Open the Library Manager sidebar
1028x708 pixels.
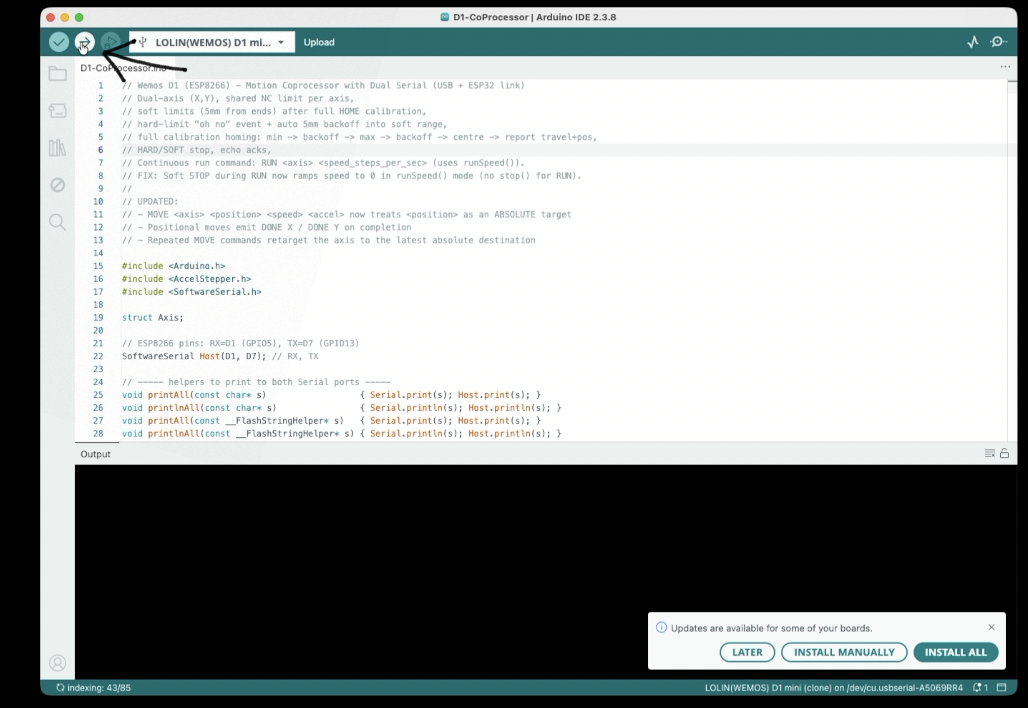pyautogui.click(x=58, y=148)
